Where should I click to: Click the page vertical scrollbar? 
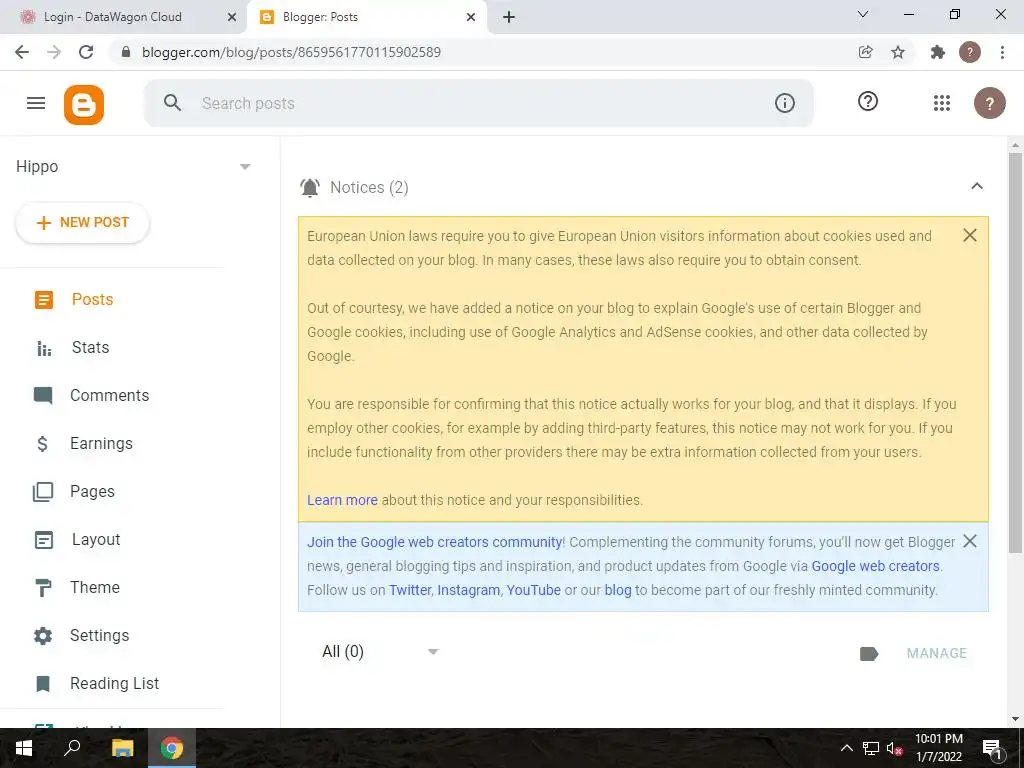coord(1015,353)
